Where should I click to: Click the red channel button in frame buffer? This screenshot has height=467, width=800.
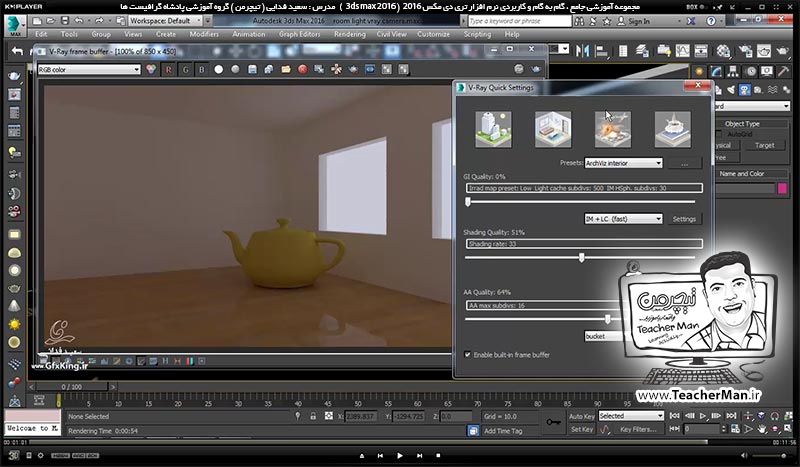(x=168, y=69)
